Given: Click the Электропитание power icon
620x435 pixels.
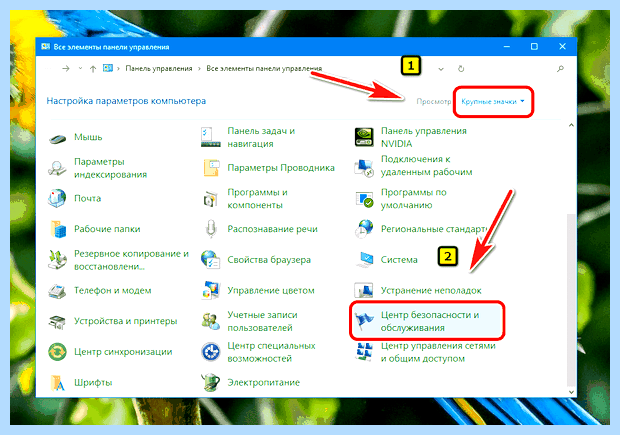Looking at the screenshot, I should (210, 382).
